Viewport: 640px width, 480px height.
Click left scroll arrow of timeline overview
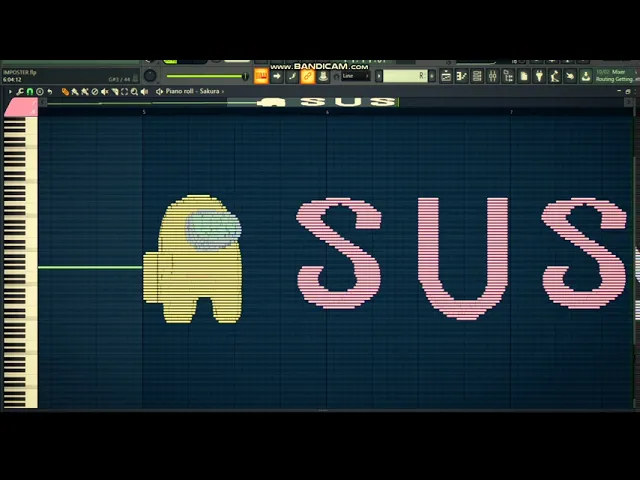42,102
